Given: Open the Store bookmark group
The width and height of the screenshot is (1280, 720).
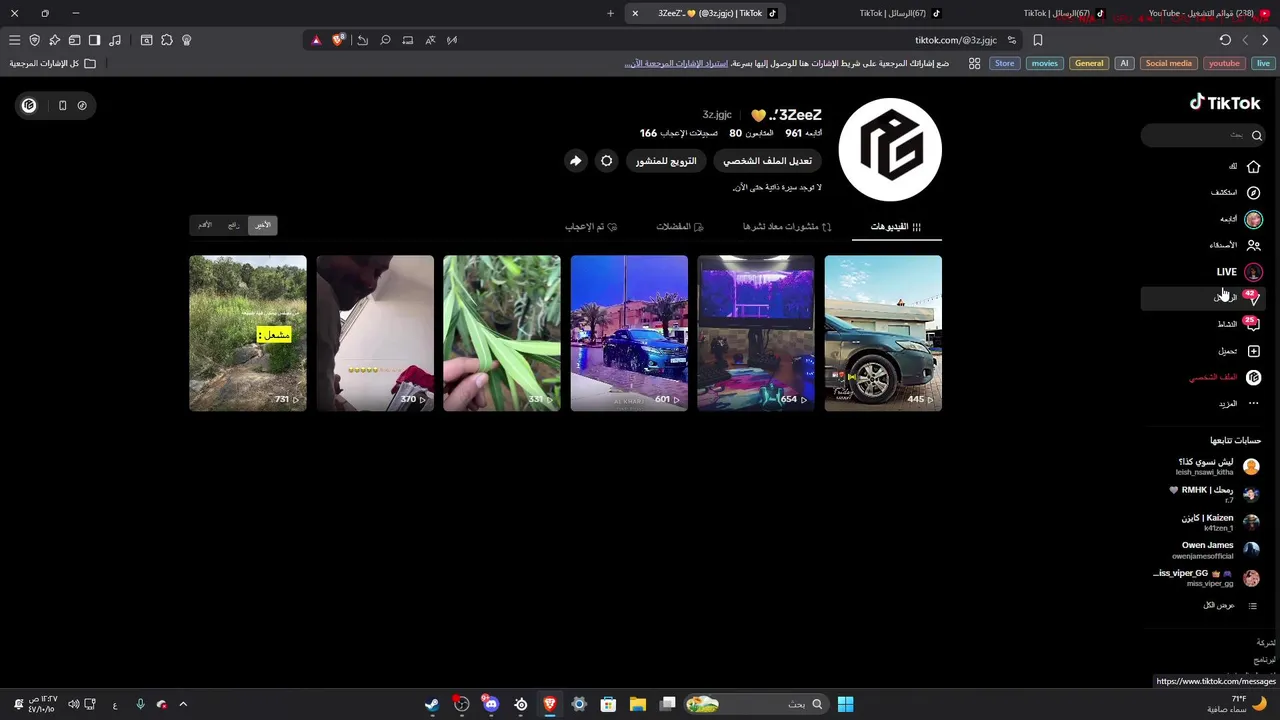Looking at the screenshot, I should [1004, 63].
